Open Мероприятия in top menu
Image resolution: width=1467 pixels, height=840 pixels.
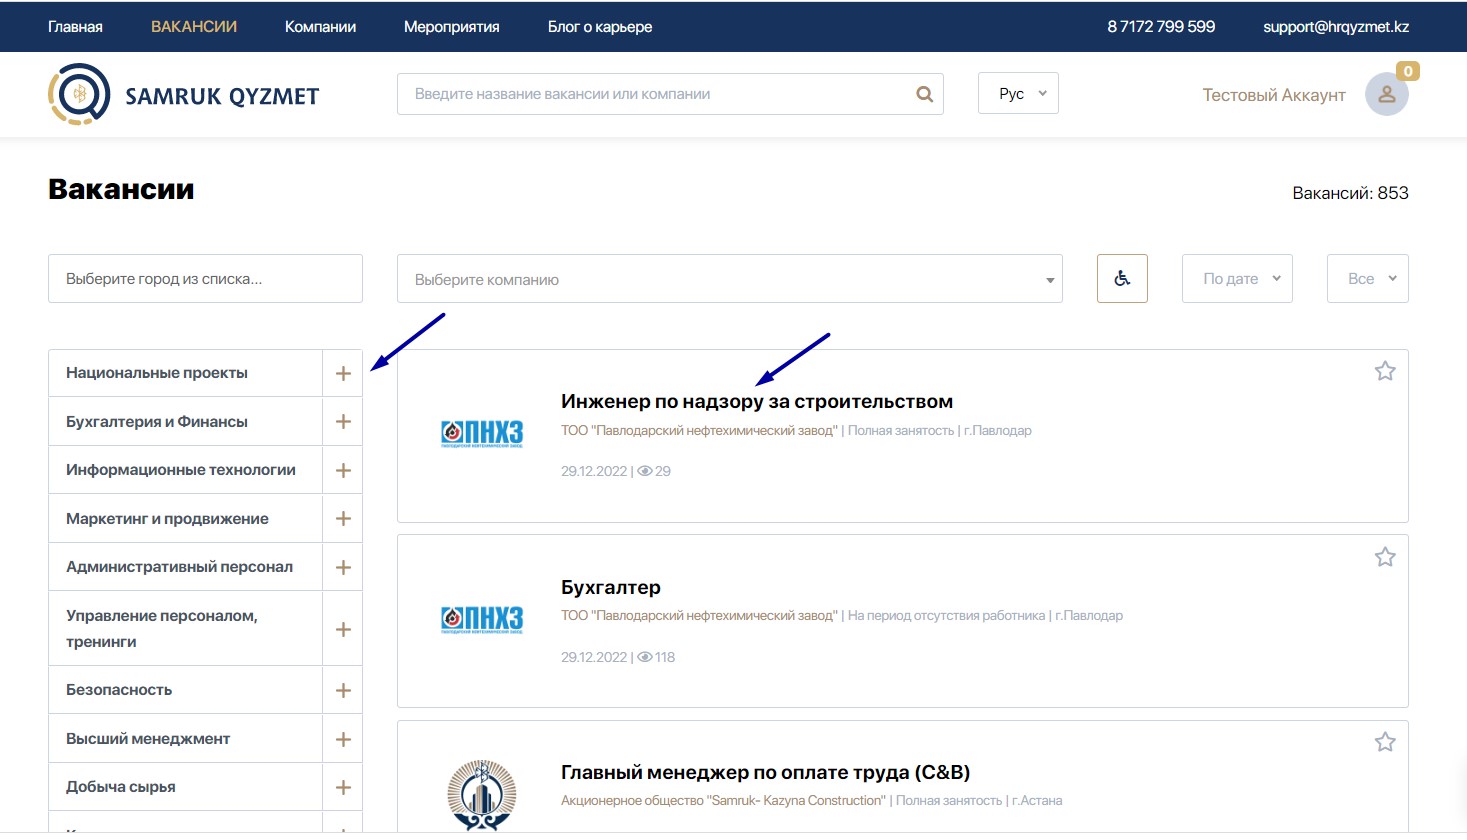452,27
